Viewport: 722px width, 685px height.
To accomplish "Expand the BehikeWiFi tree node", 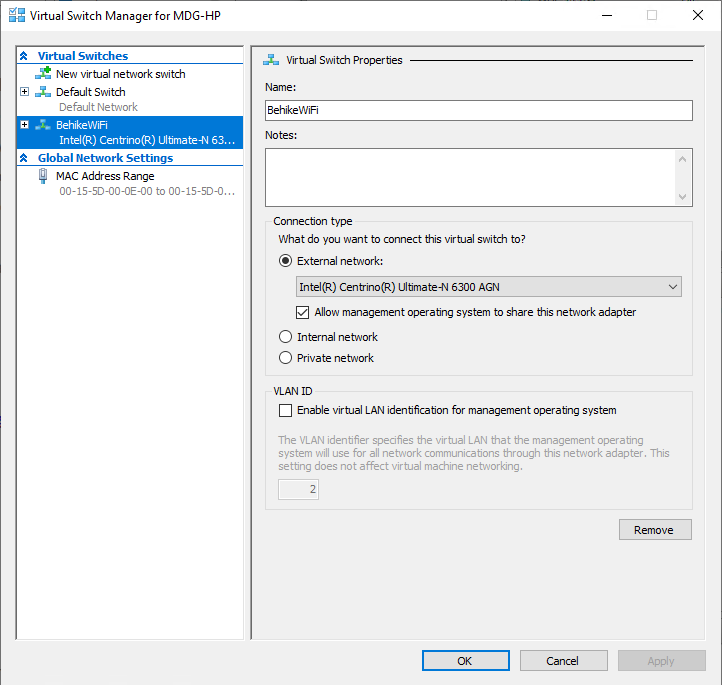I will pos(24,125).
